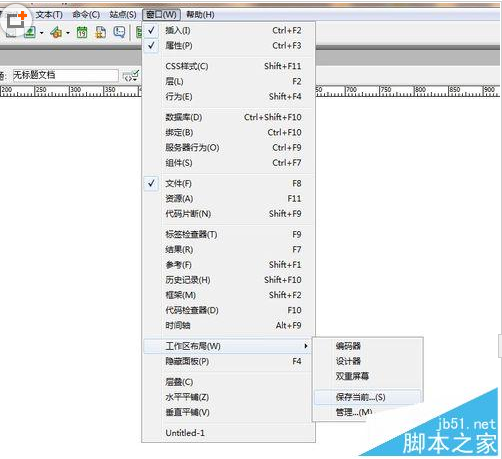Select 编码器 workspace layout

[x=368, y=346]
